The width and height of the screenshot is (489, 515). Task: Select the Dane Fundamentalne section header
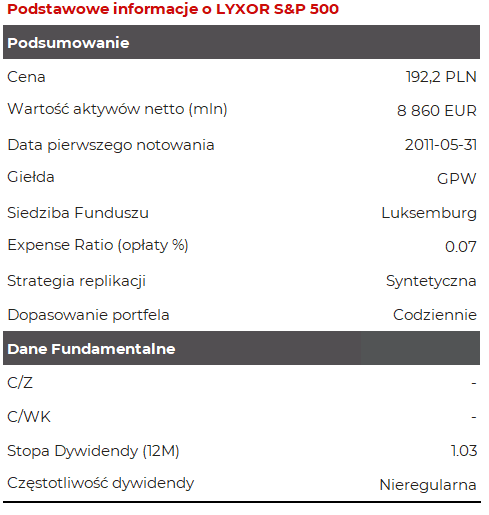point(241,348)
